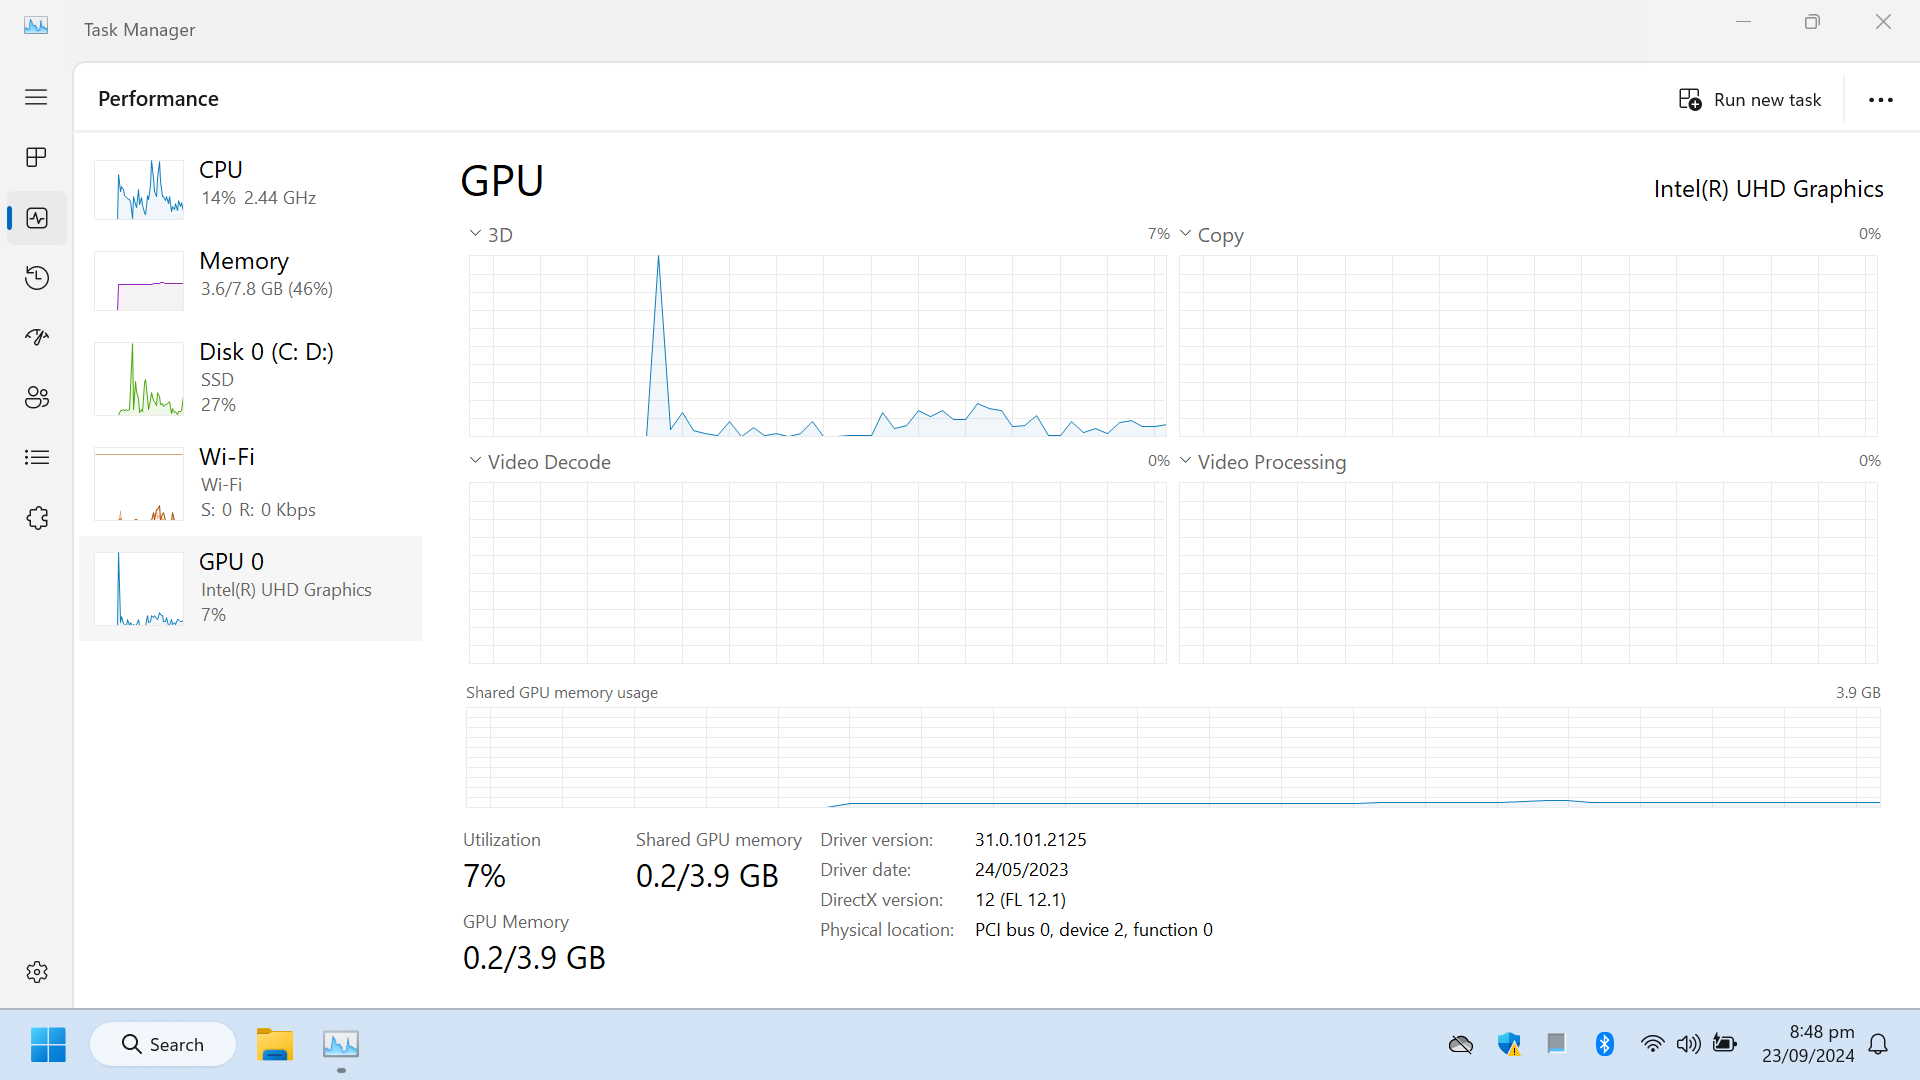Open Task Manager settings gear
Image resolution: width=1920 pixels, height=1080 pixels.
tap(37, 972)
